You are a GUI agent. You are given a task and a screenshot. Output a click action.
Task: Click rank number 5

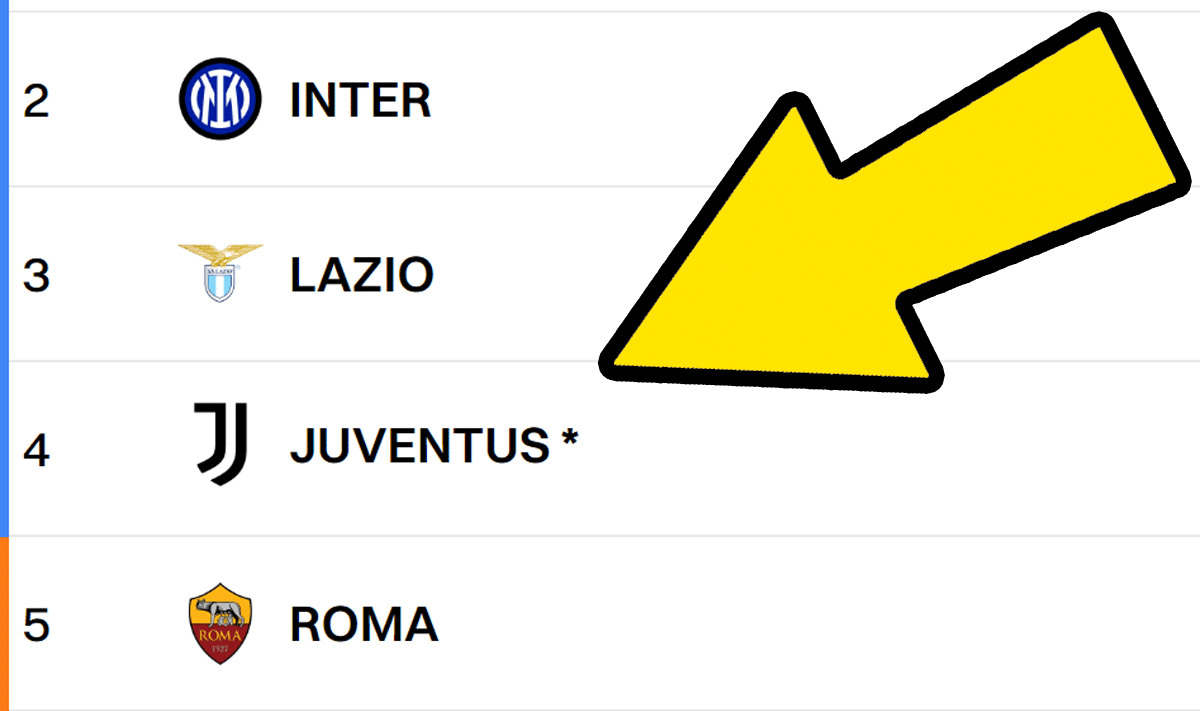click(x=36, y=625)
